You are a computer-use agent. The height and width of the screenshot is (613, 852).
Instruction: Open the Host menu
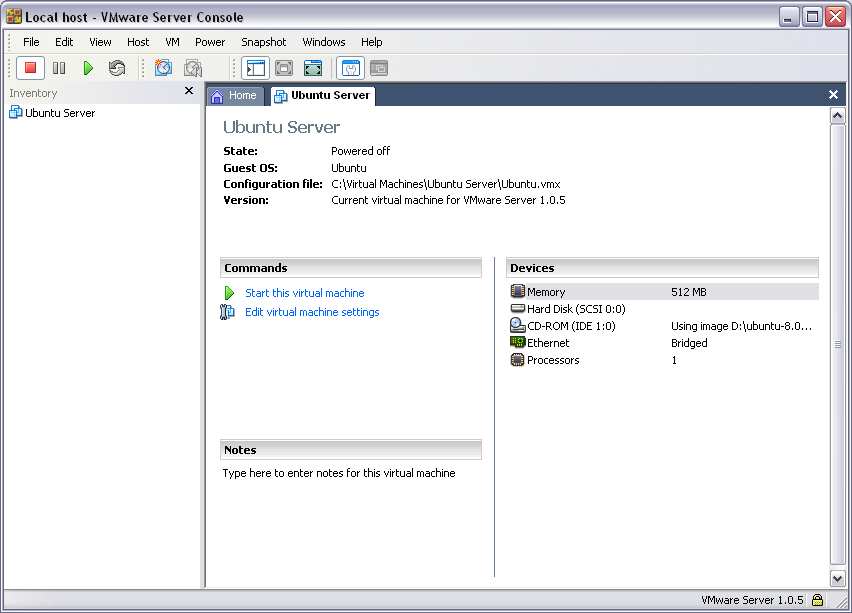point(138,42)
